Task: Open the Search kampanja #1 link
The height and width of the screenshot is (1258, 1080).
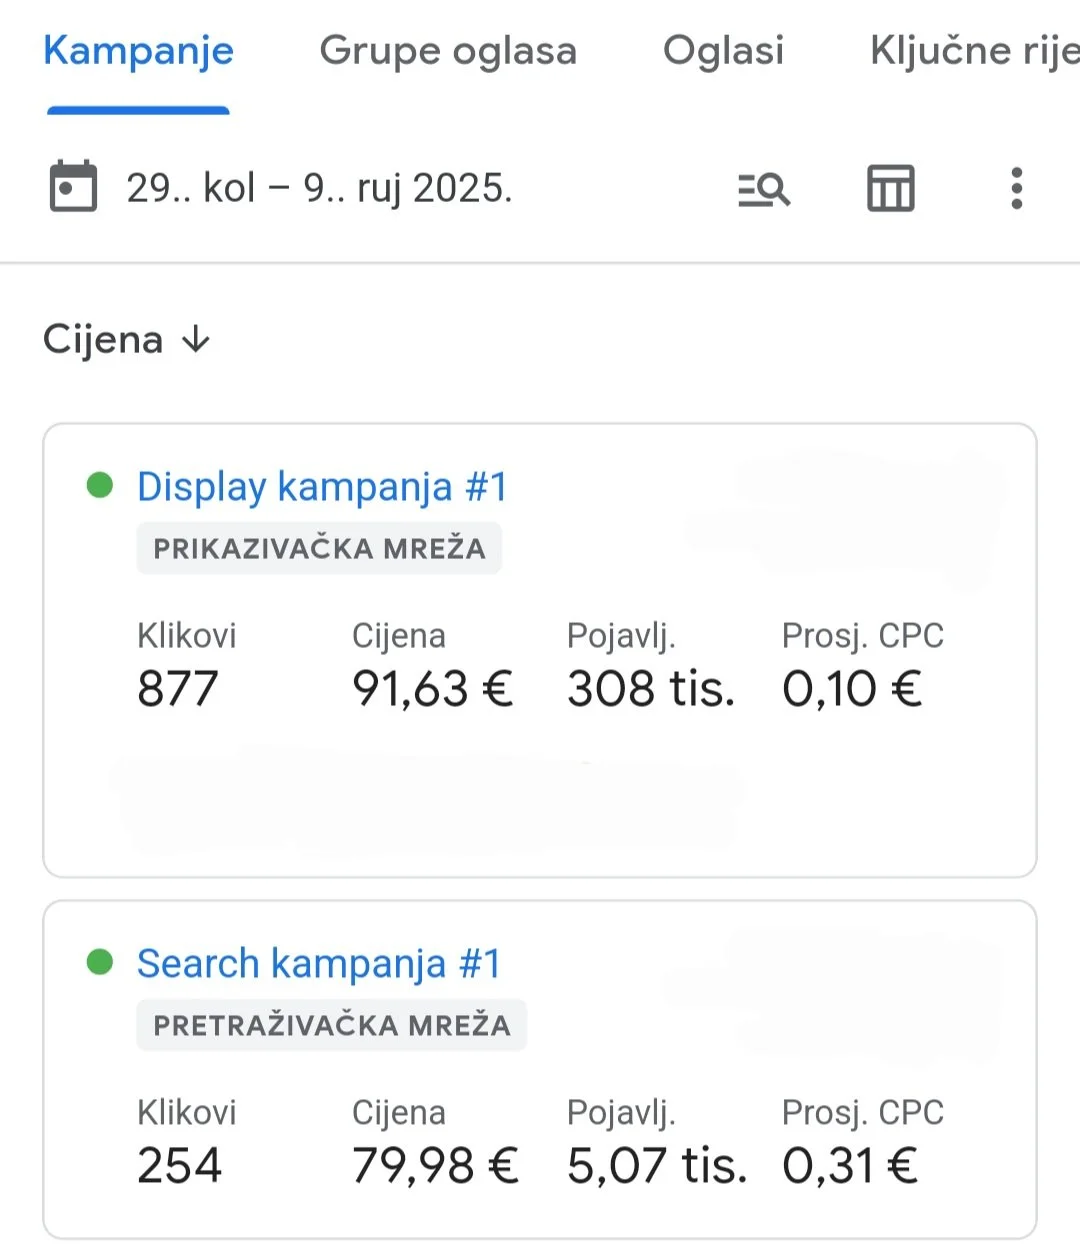Action: (x=318, y=964)
